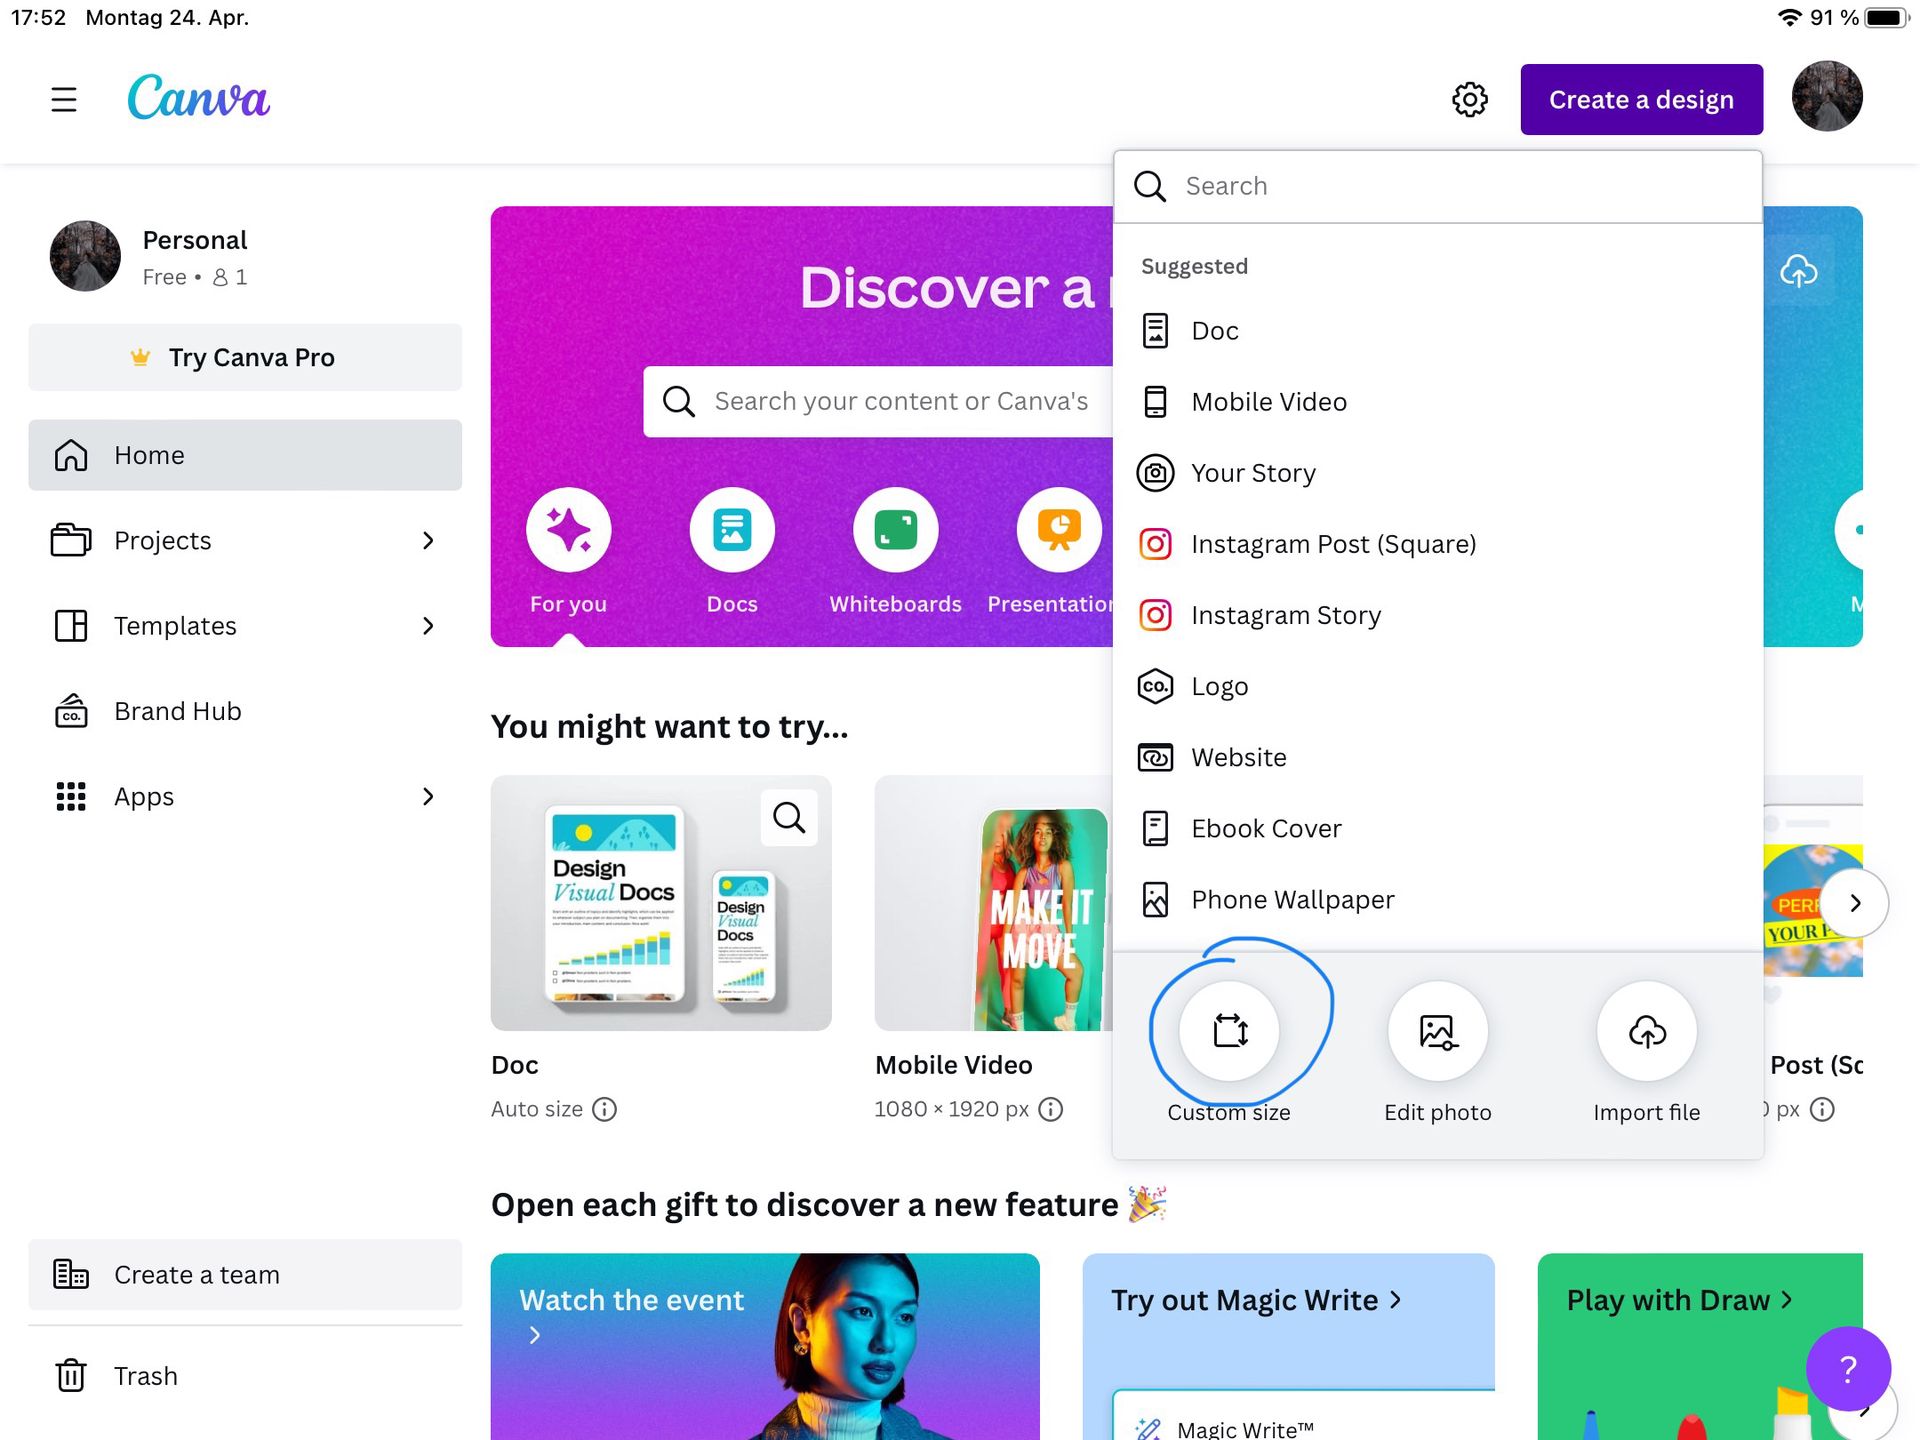Image resolution: width=1920 pixels, height=1440 pixels.
Task: Open the profile avatar in header
Action: pos(1827,97)
